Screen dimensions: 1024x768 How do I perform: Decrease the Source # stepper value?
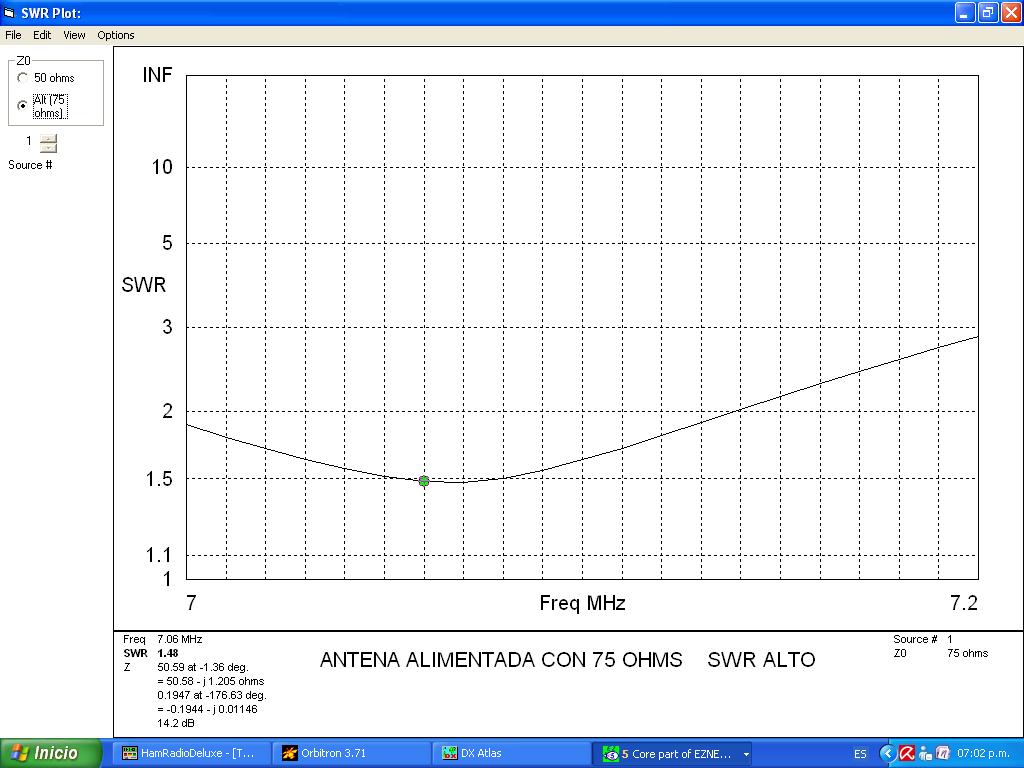tap(48, 148)
